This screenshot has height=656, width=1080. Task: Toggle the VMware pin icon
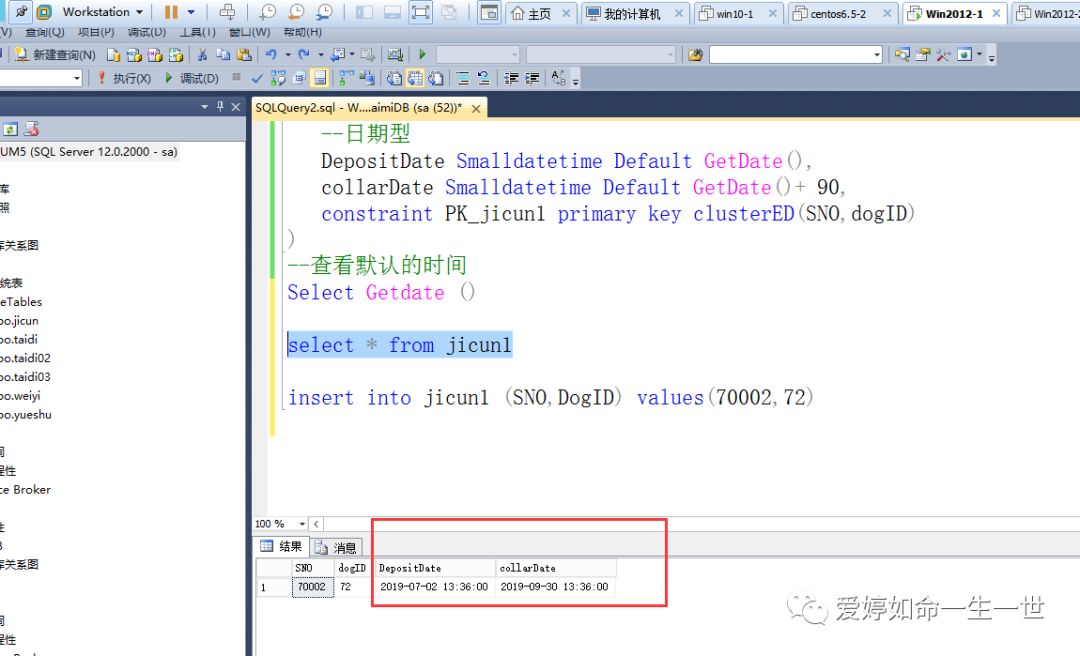pyautogui.click(x=22, y=12)
